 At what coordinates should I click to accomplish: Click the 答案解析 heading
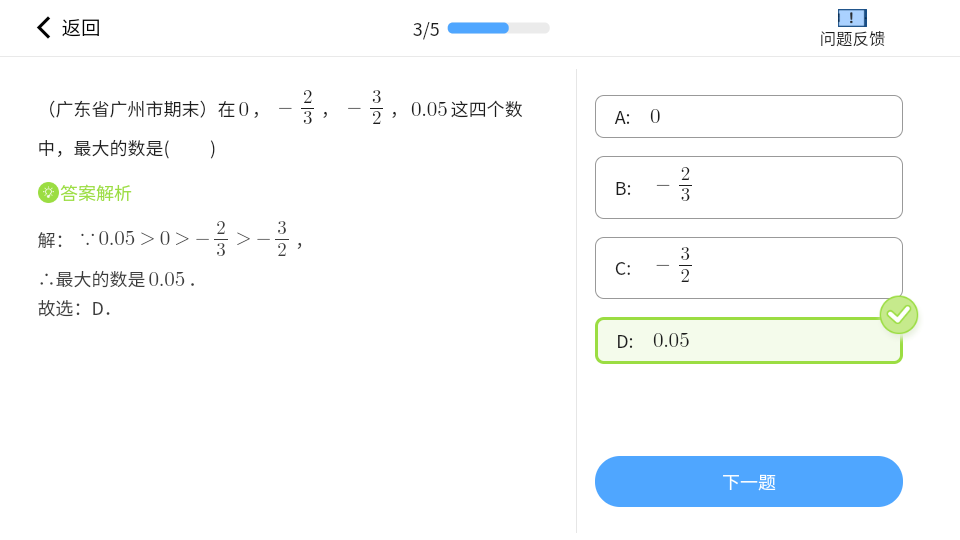[96, 193]
